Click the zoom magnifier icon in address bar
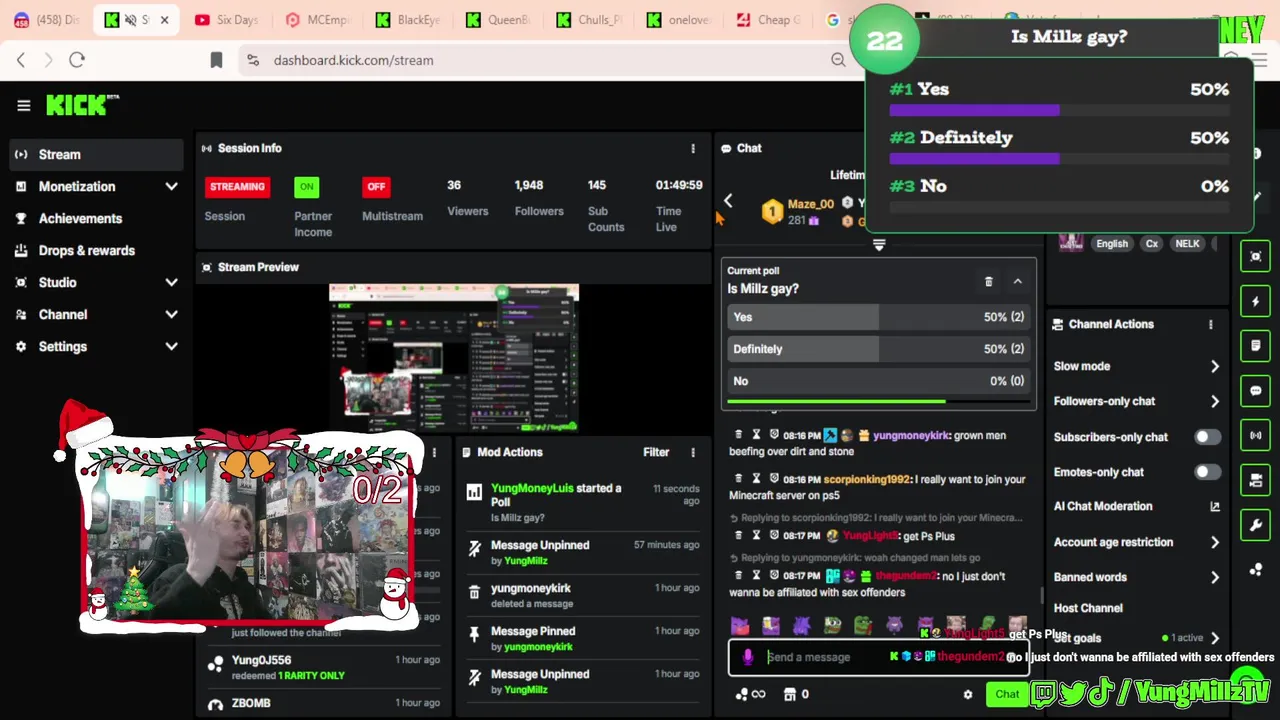The width and height of the screenshot is (1280, 720). click(x=838, y=60)
